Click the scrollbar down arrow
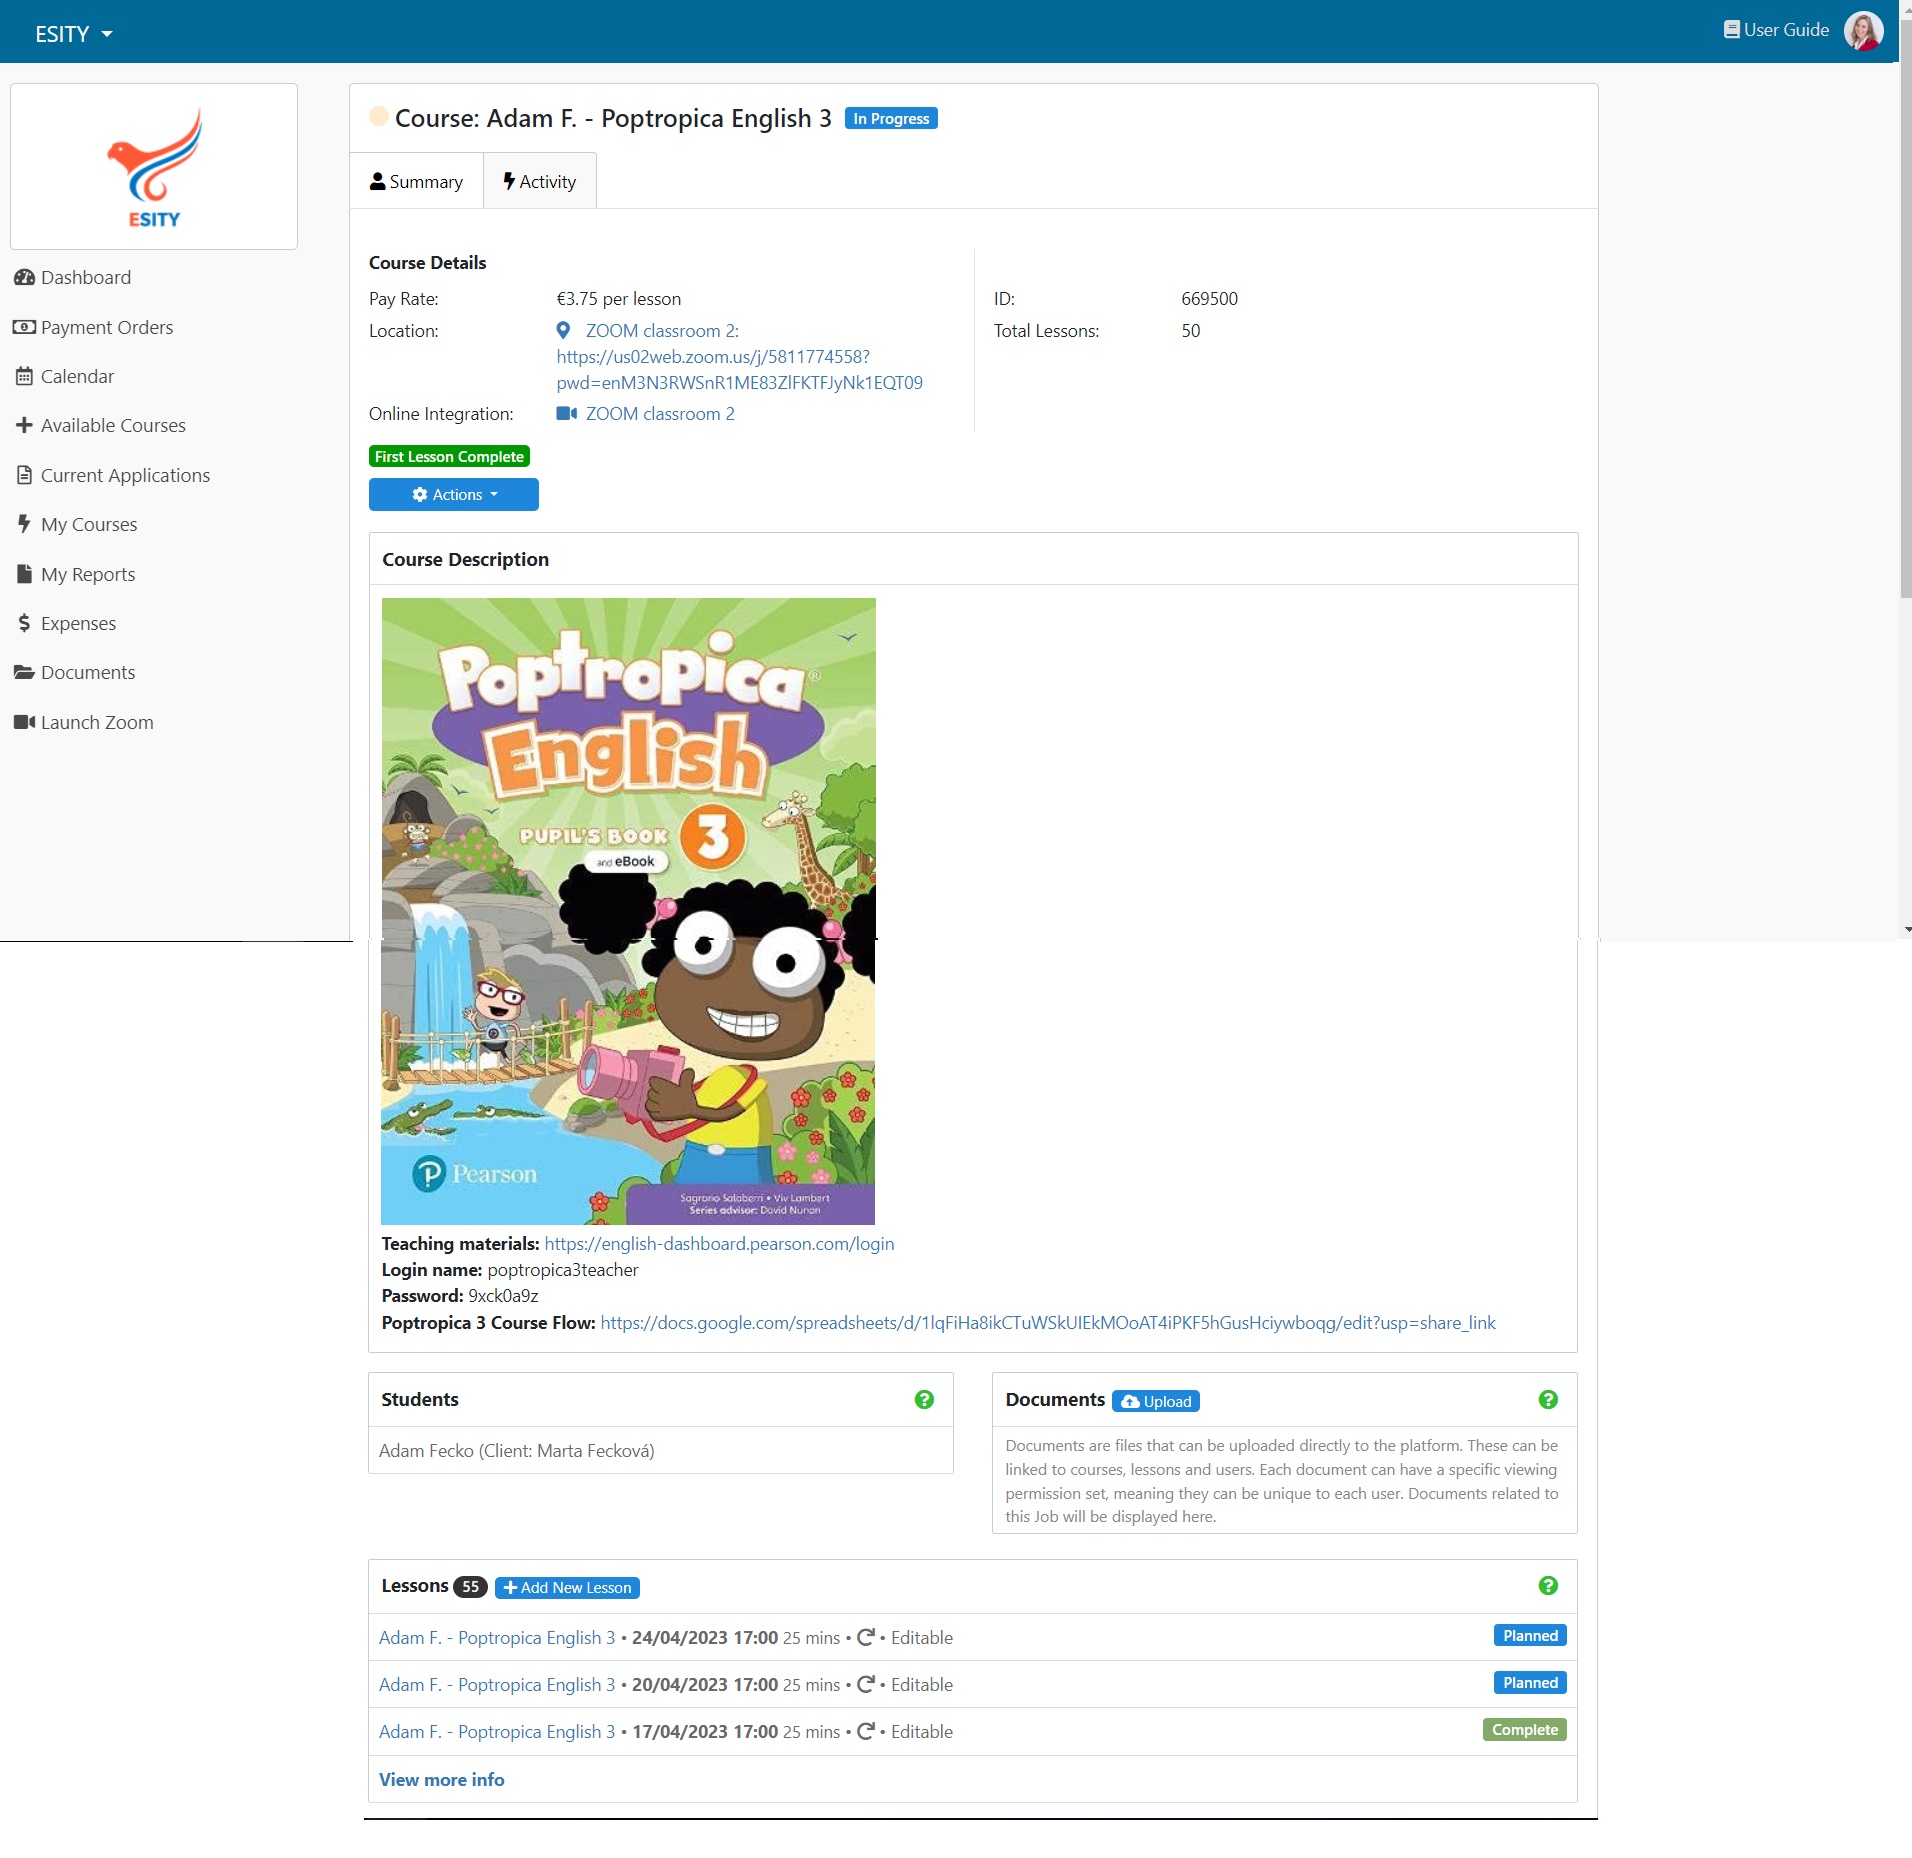 pos(1907,930)
